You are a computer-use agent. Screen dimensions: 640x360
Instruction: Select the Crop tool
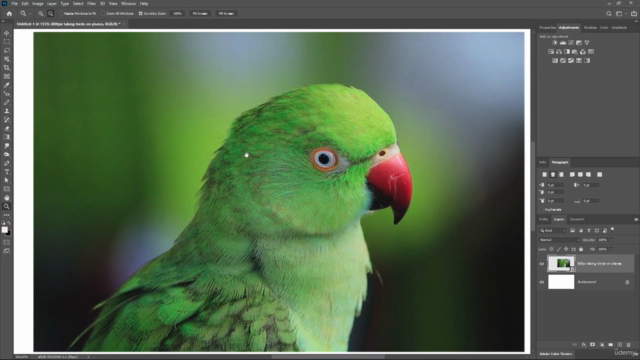[x=7, y=68]
